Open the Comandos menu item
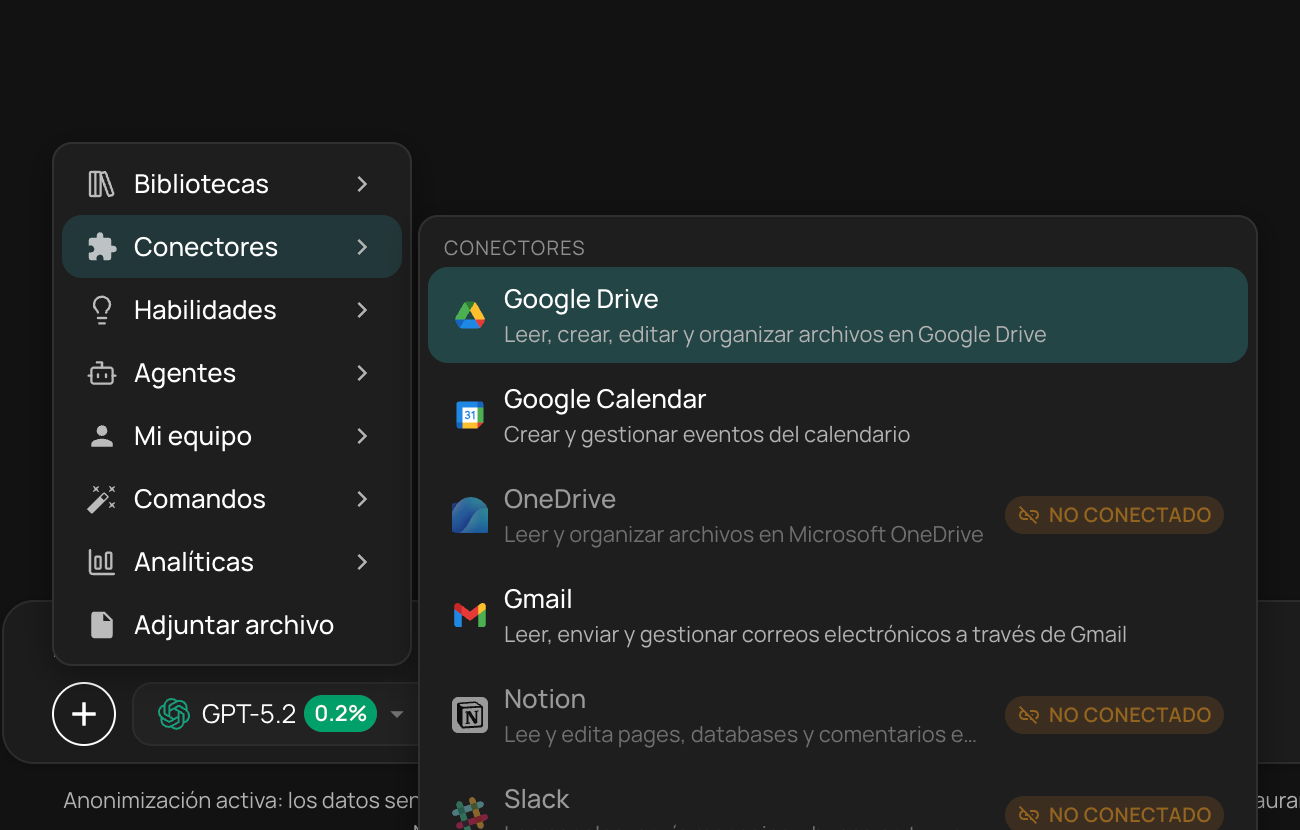The width and height of the screenshot is (1300, 830). 232,499
